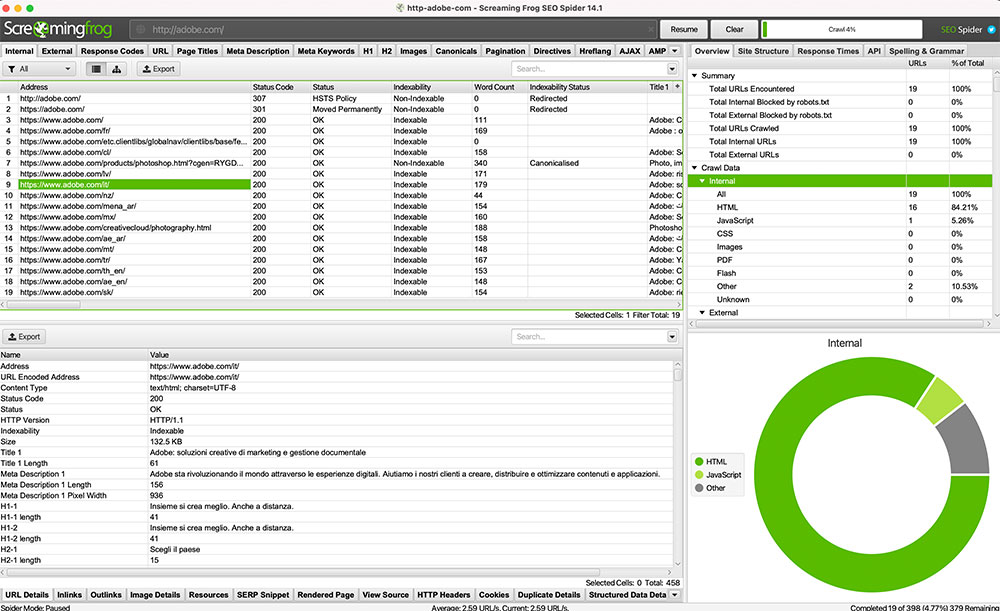Click the Screaming Frog logo
Viewport: 1000px width, 611px height.
[x=57, y=29]
